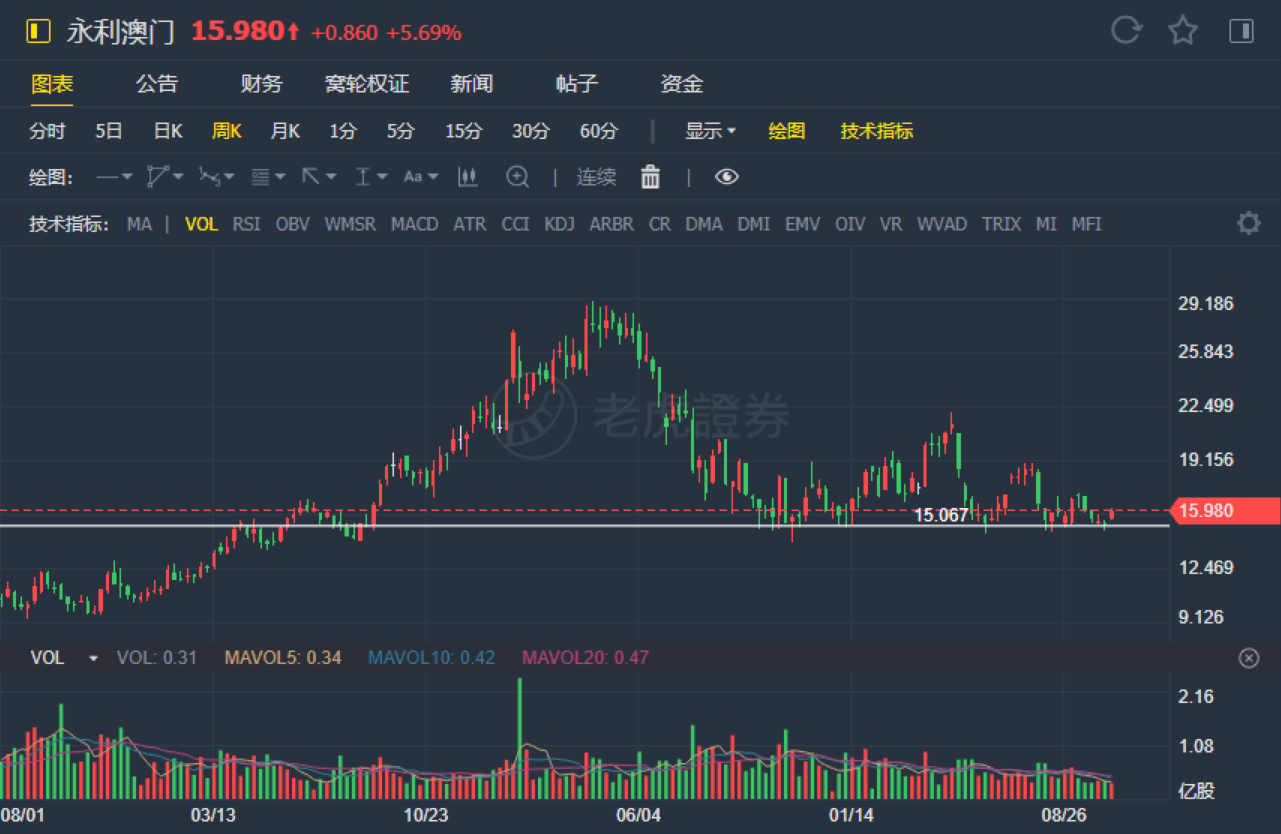The height and width of the screenshot is (834, 1281).
Task: Select the 分时 intraday timeframe
Action: click(47, 131)
